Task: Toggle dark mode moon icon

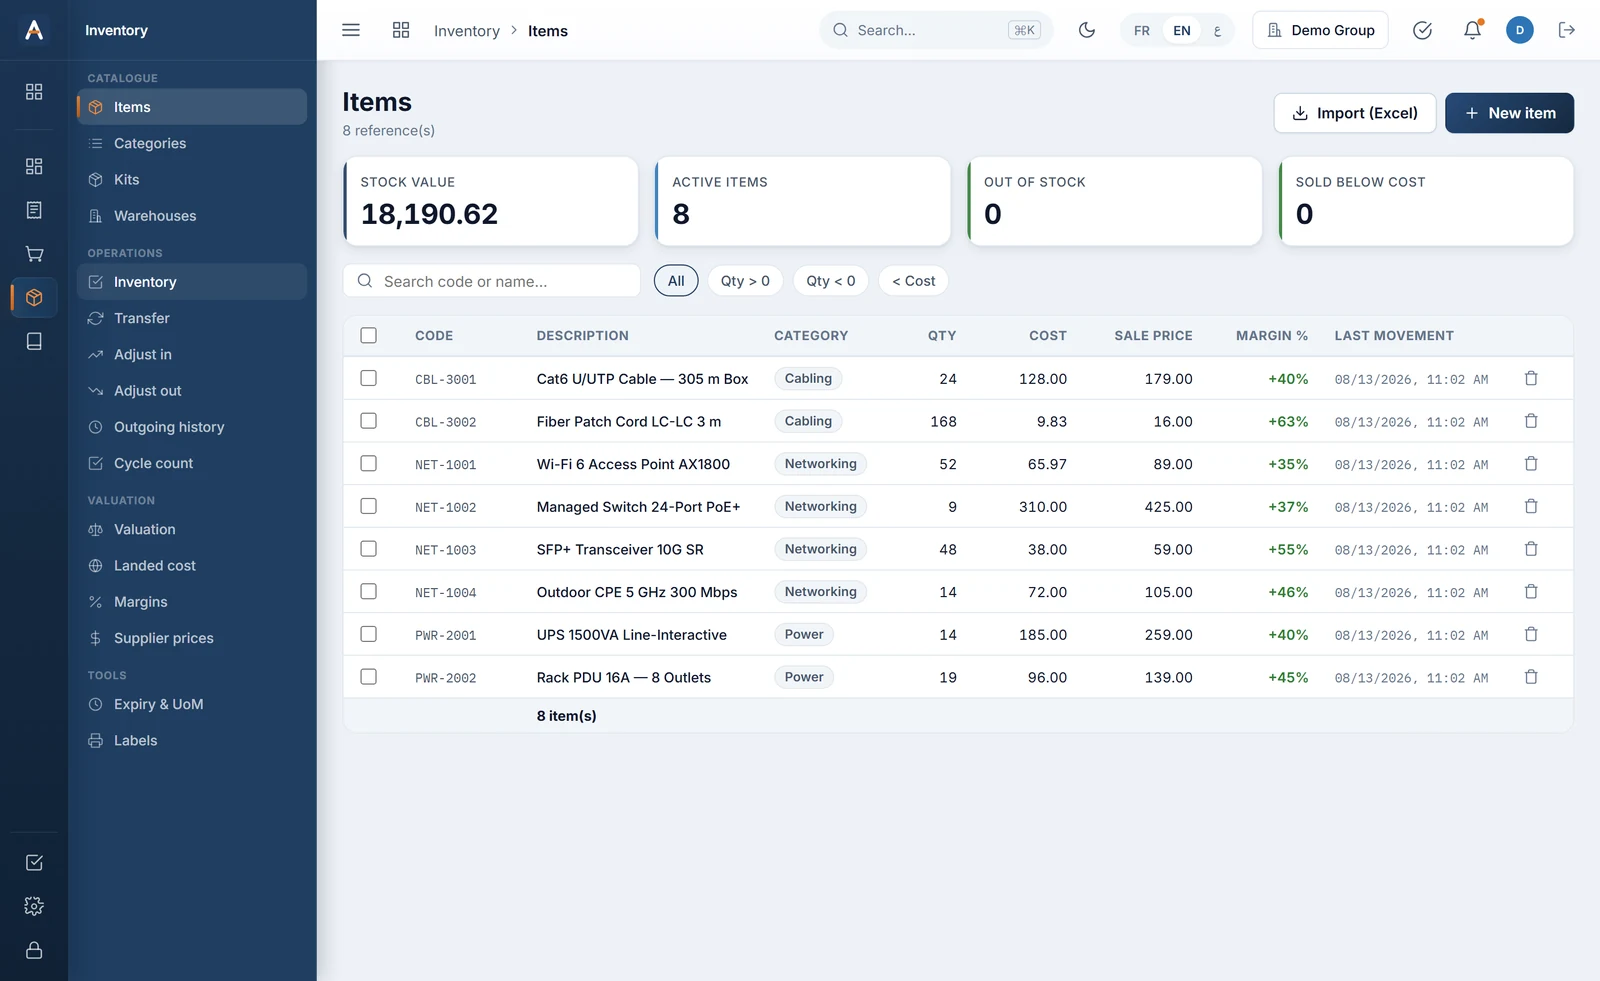Action: pos(1087,30)
